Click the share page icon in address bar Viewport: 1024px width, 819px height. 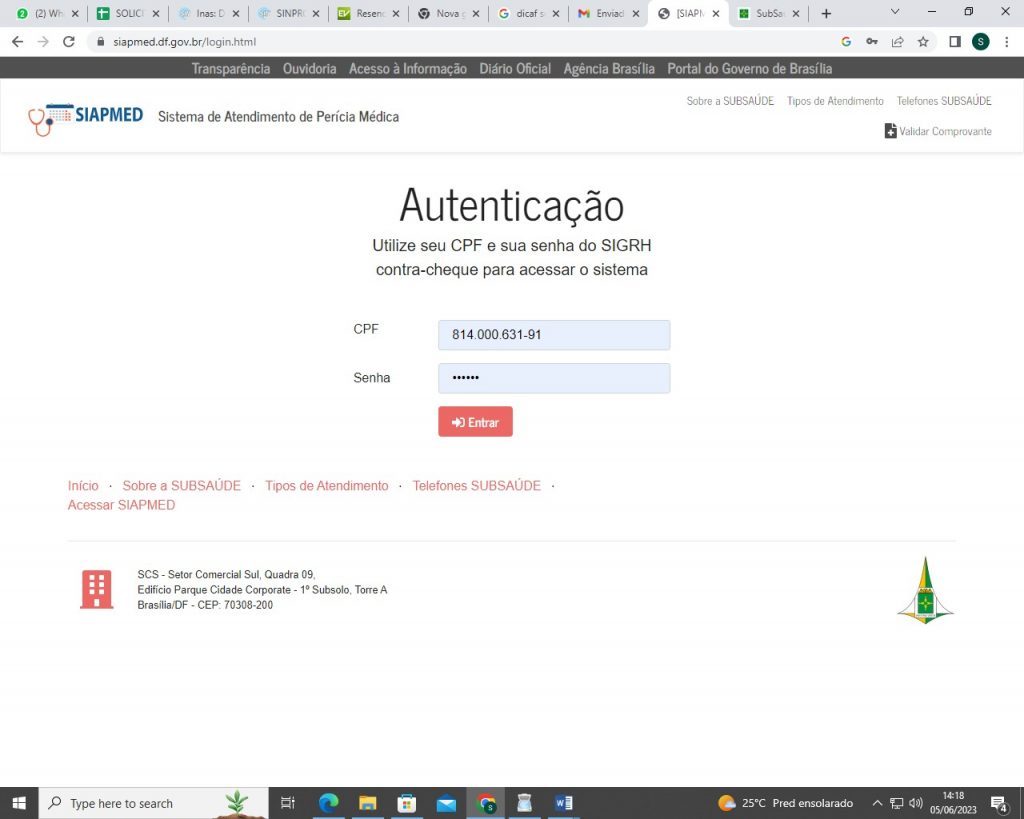898,42
